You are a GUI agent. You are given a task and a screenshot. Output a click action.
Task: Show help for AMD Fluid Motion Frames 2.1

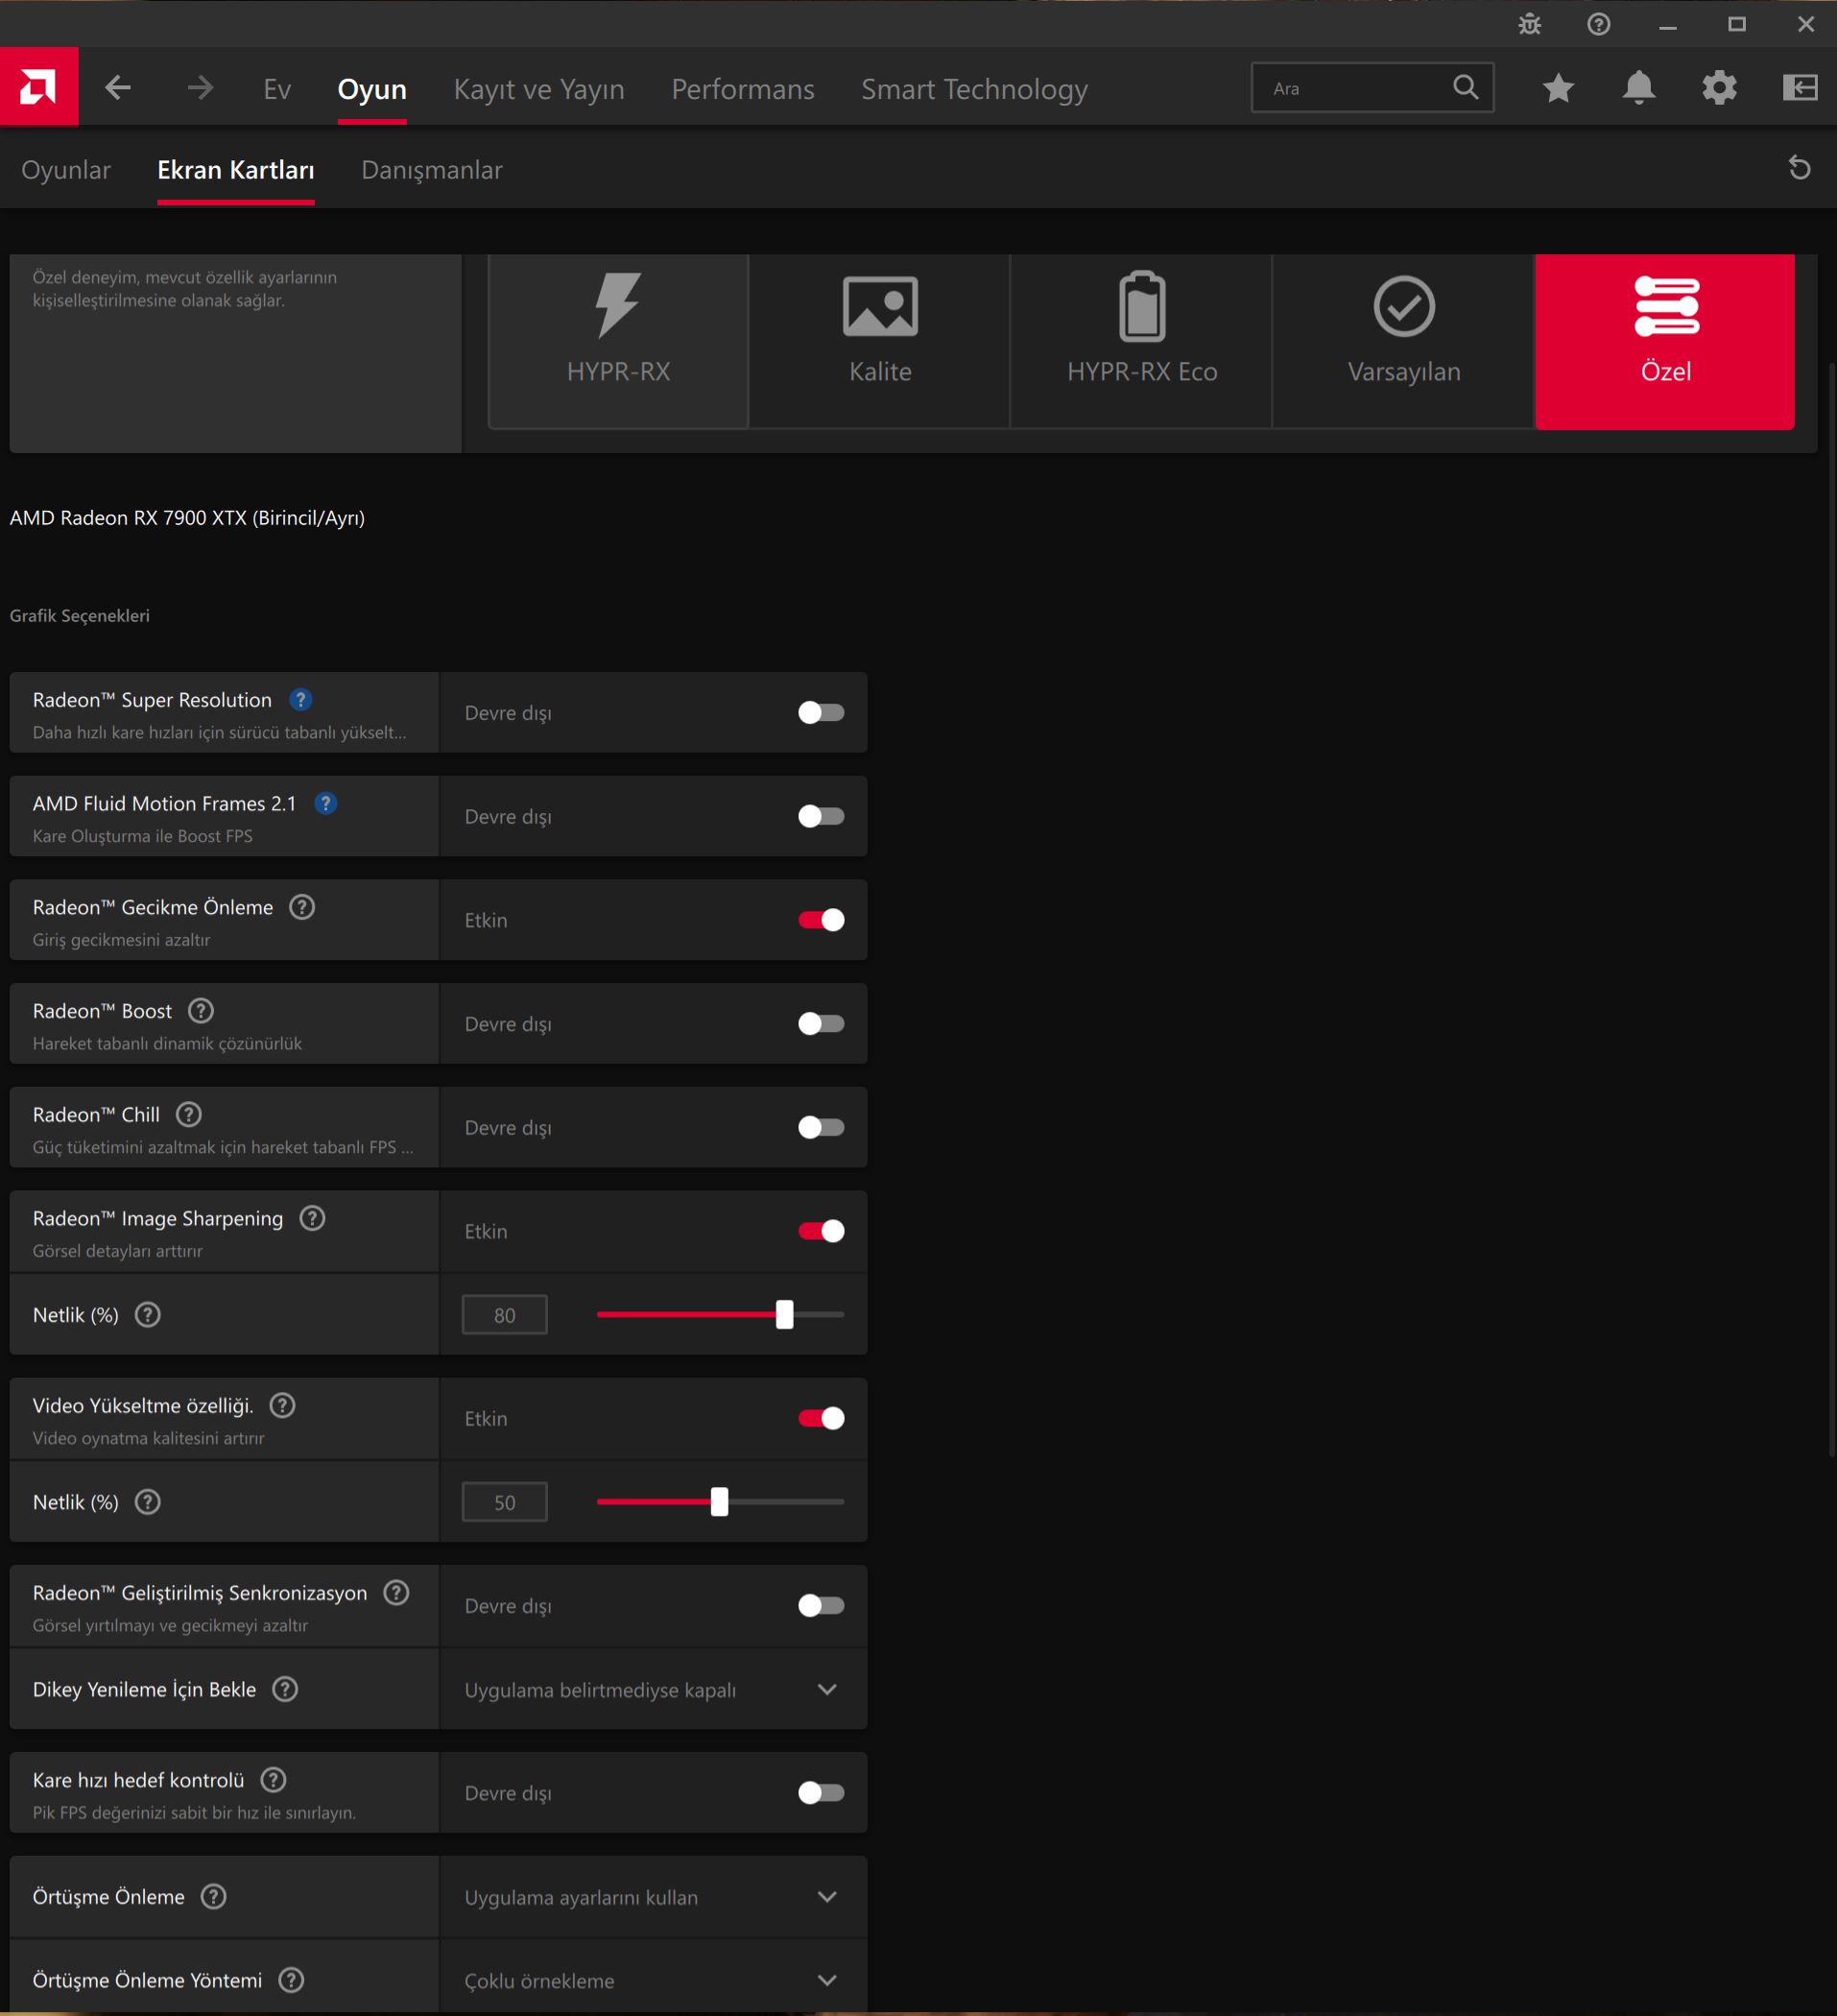coord(325,803)
